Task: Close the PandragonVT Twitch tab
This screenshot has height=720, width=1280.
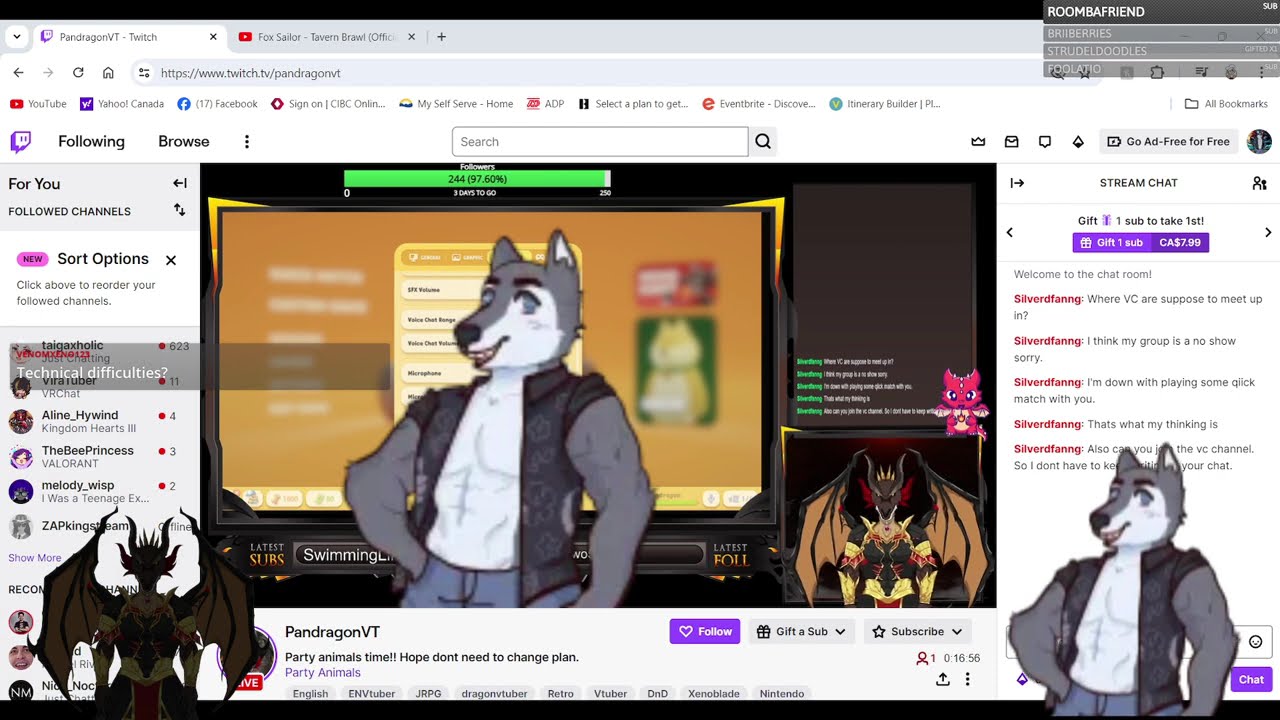Action: 213,37
